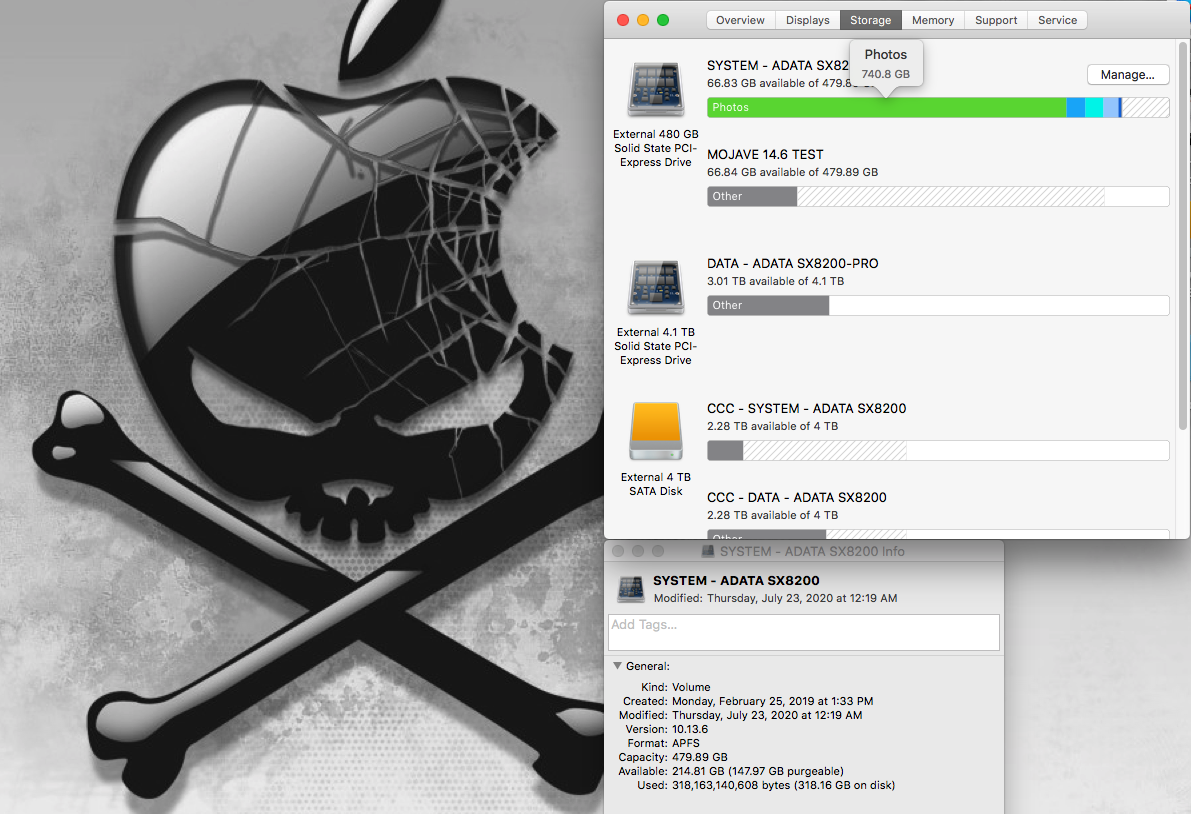
Task: Click the Kind: Volume value in Info window
Action: point(691,687)
